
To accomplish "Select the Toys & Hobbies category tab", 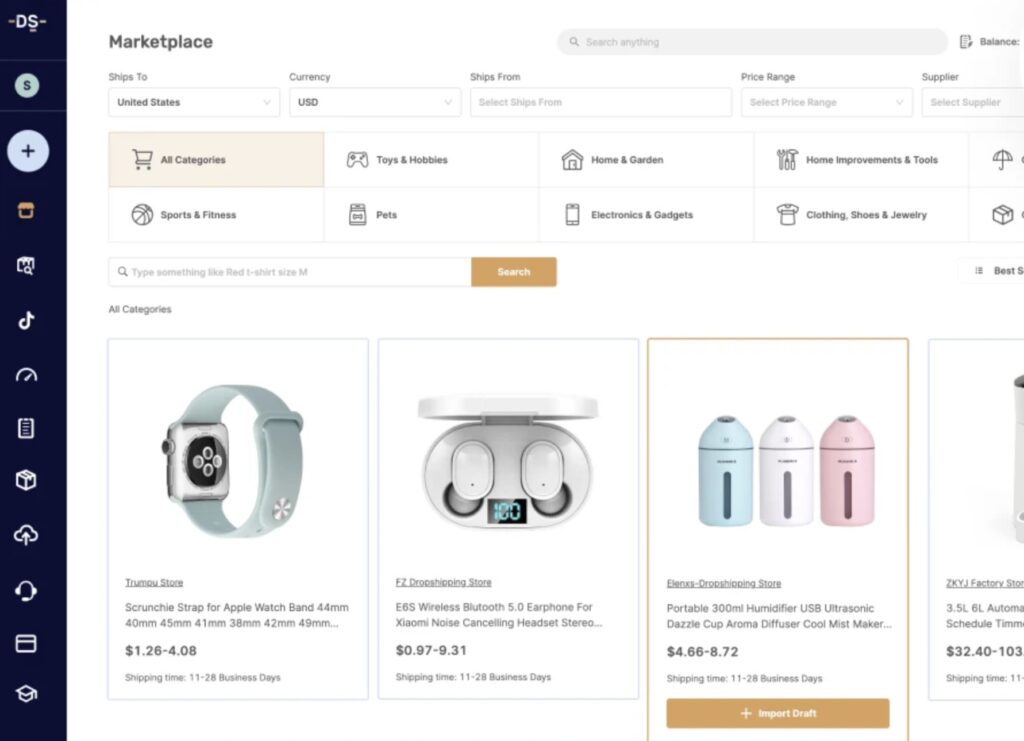I will point(411,159).
